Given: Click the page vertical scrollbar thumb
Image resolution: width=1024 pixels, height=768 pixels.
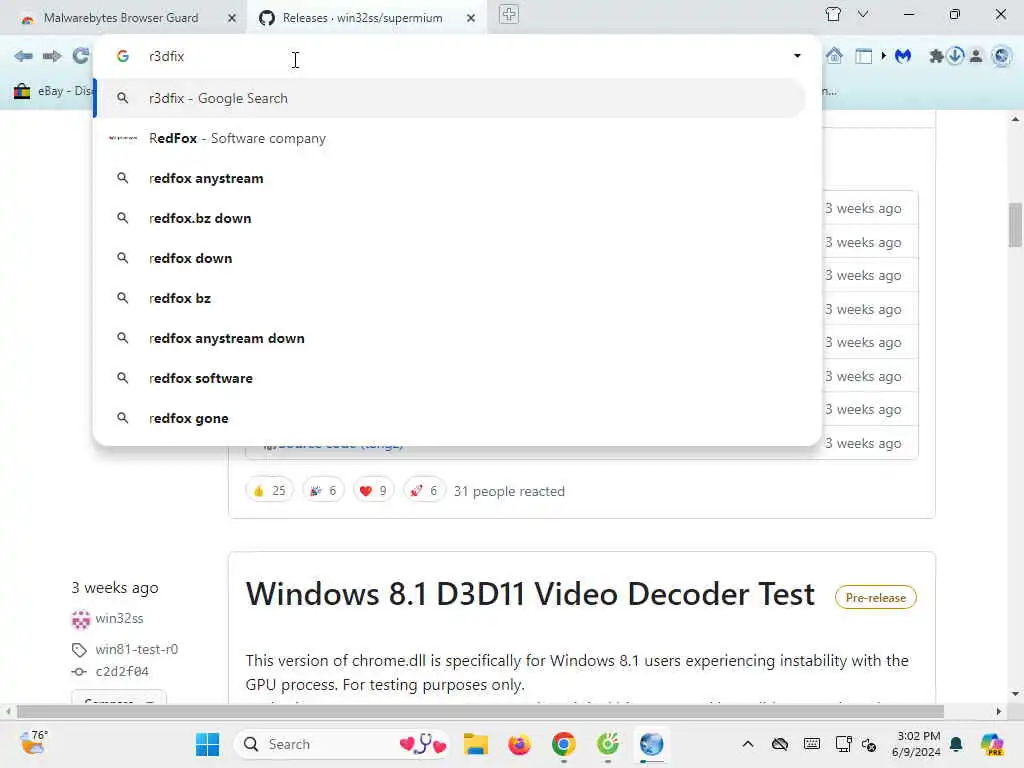Looking at the screenshot, I should pyautogui.click(x=1015, y=225).
